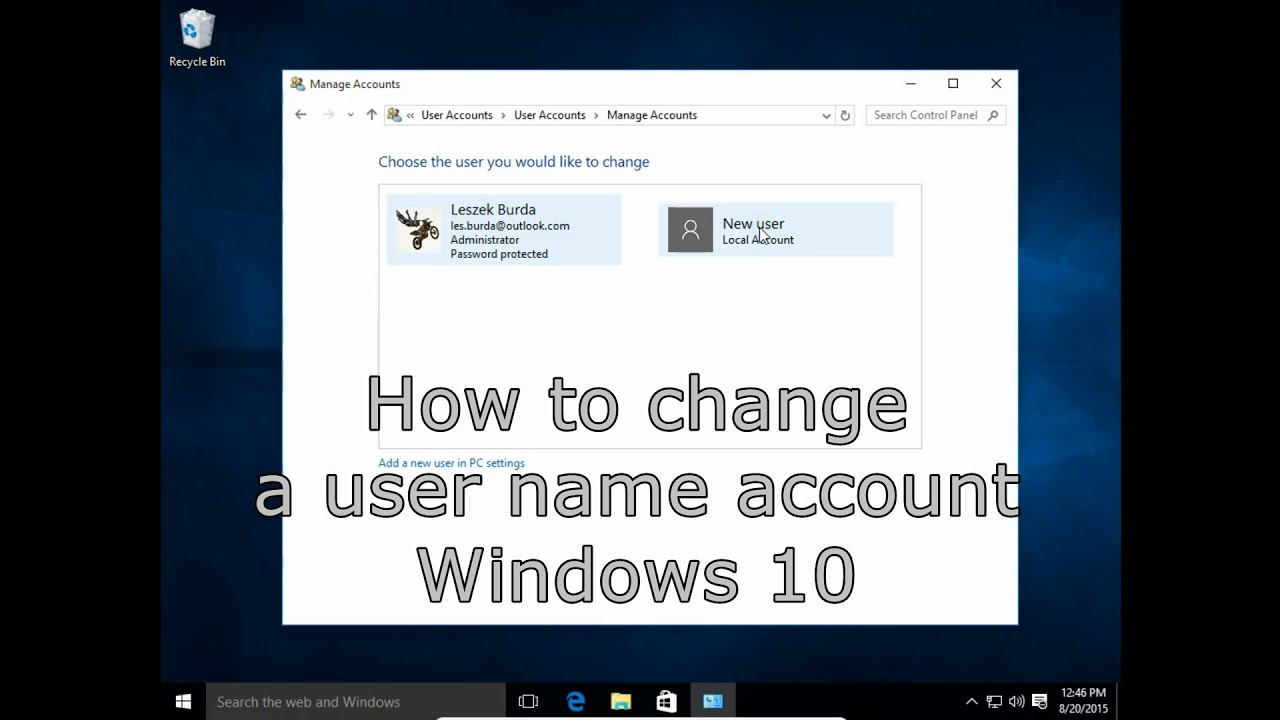Click the network icon in the tray
The image size is (1280, 720).
(994, 702)
